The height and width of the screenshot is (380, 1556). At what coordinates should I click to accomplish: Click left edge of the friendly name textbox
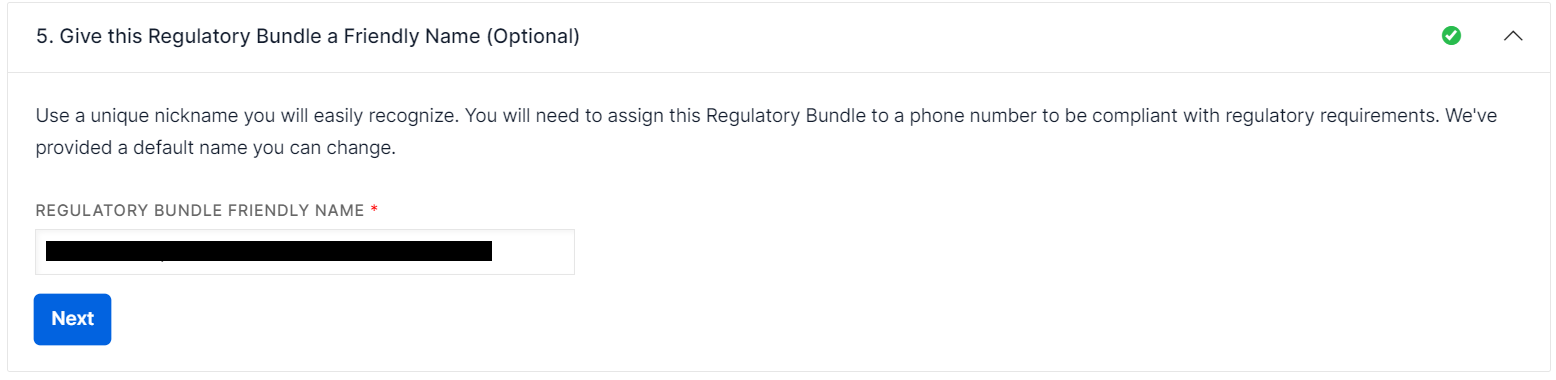[40, 251]
